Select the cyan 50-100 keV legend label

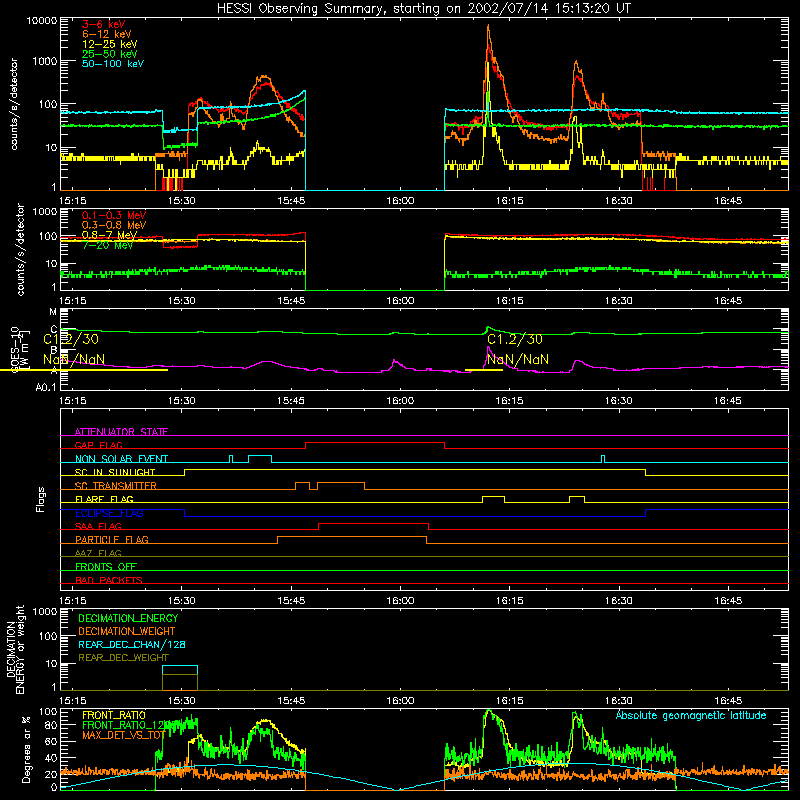[113, 63]
